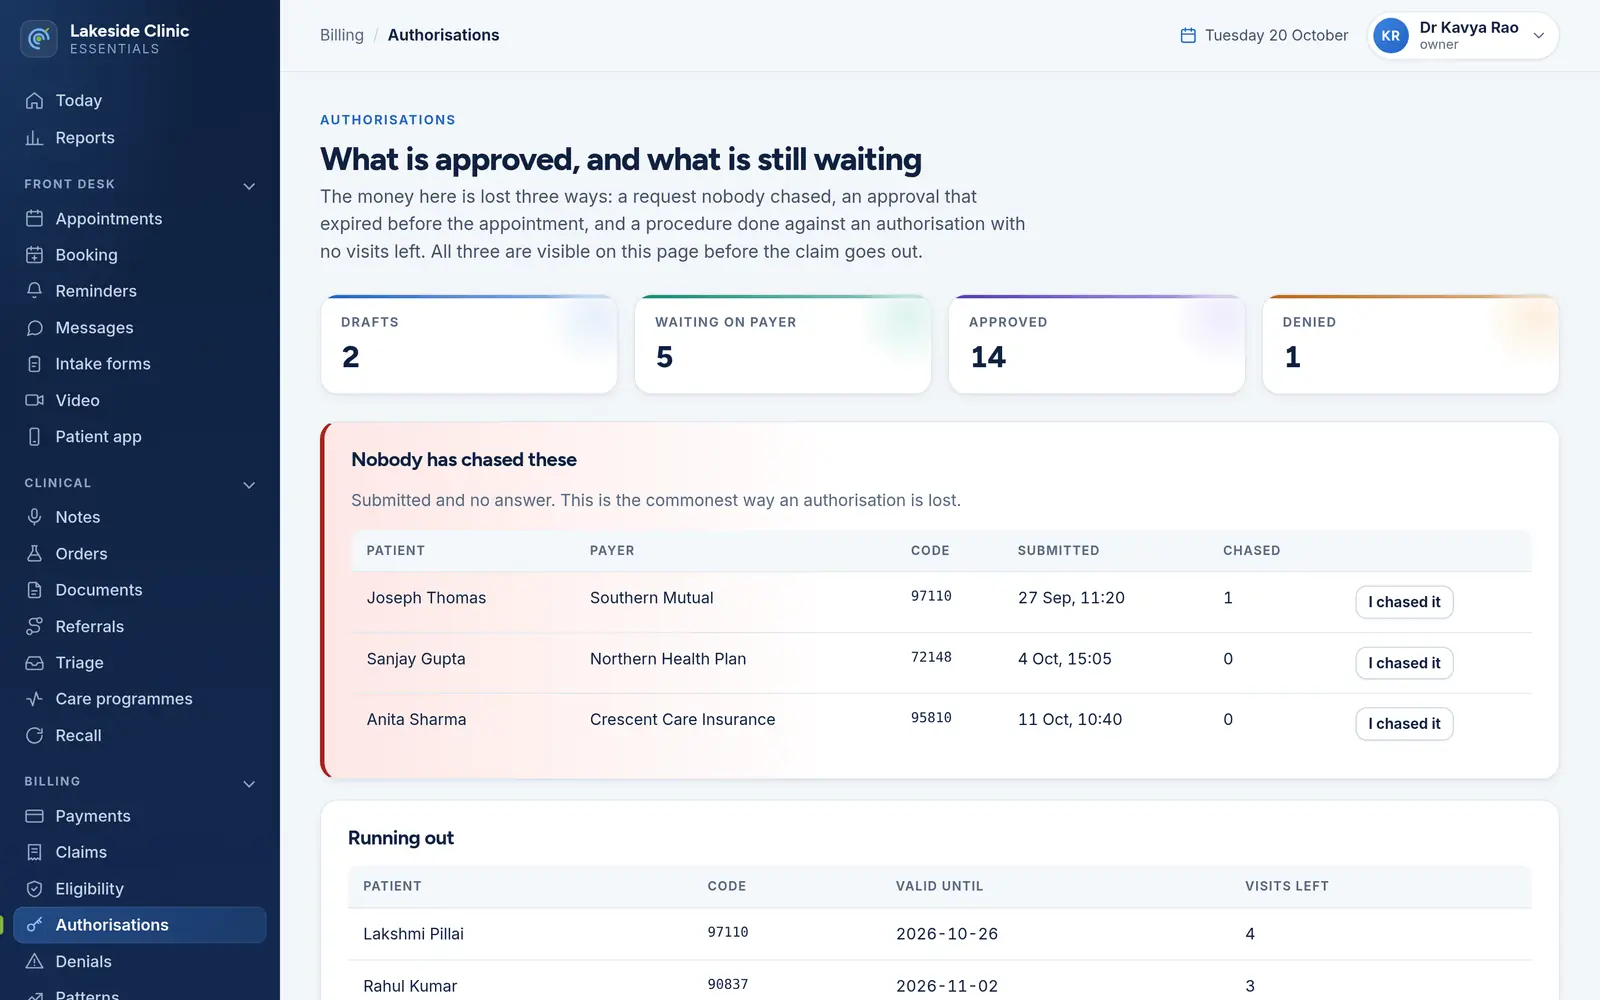1600x1000 pixels.
Task: Collapse the Front Desk section
Action: point(249,185)
